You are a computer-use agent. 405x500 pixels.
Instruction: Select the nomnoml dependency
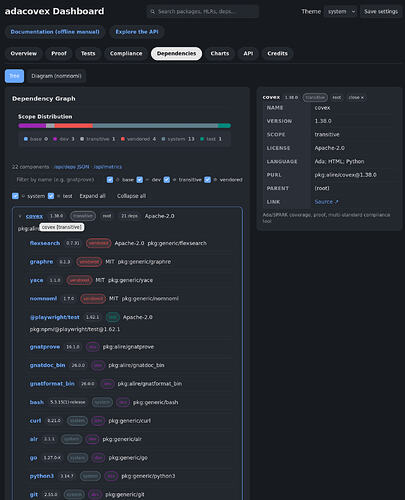(x=43, y=299)
